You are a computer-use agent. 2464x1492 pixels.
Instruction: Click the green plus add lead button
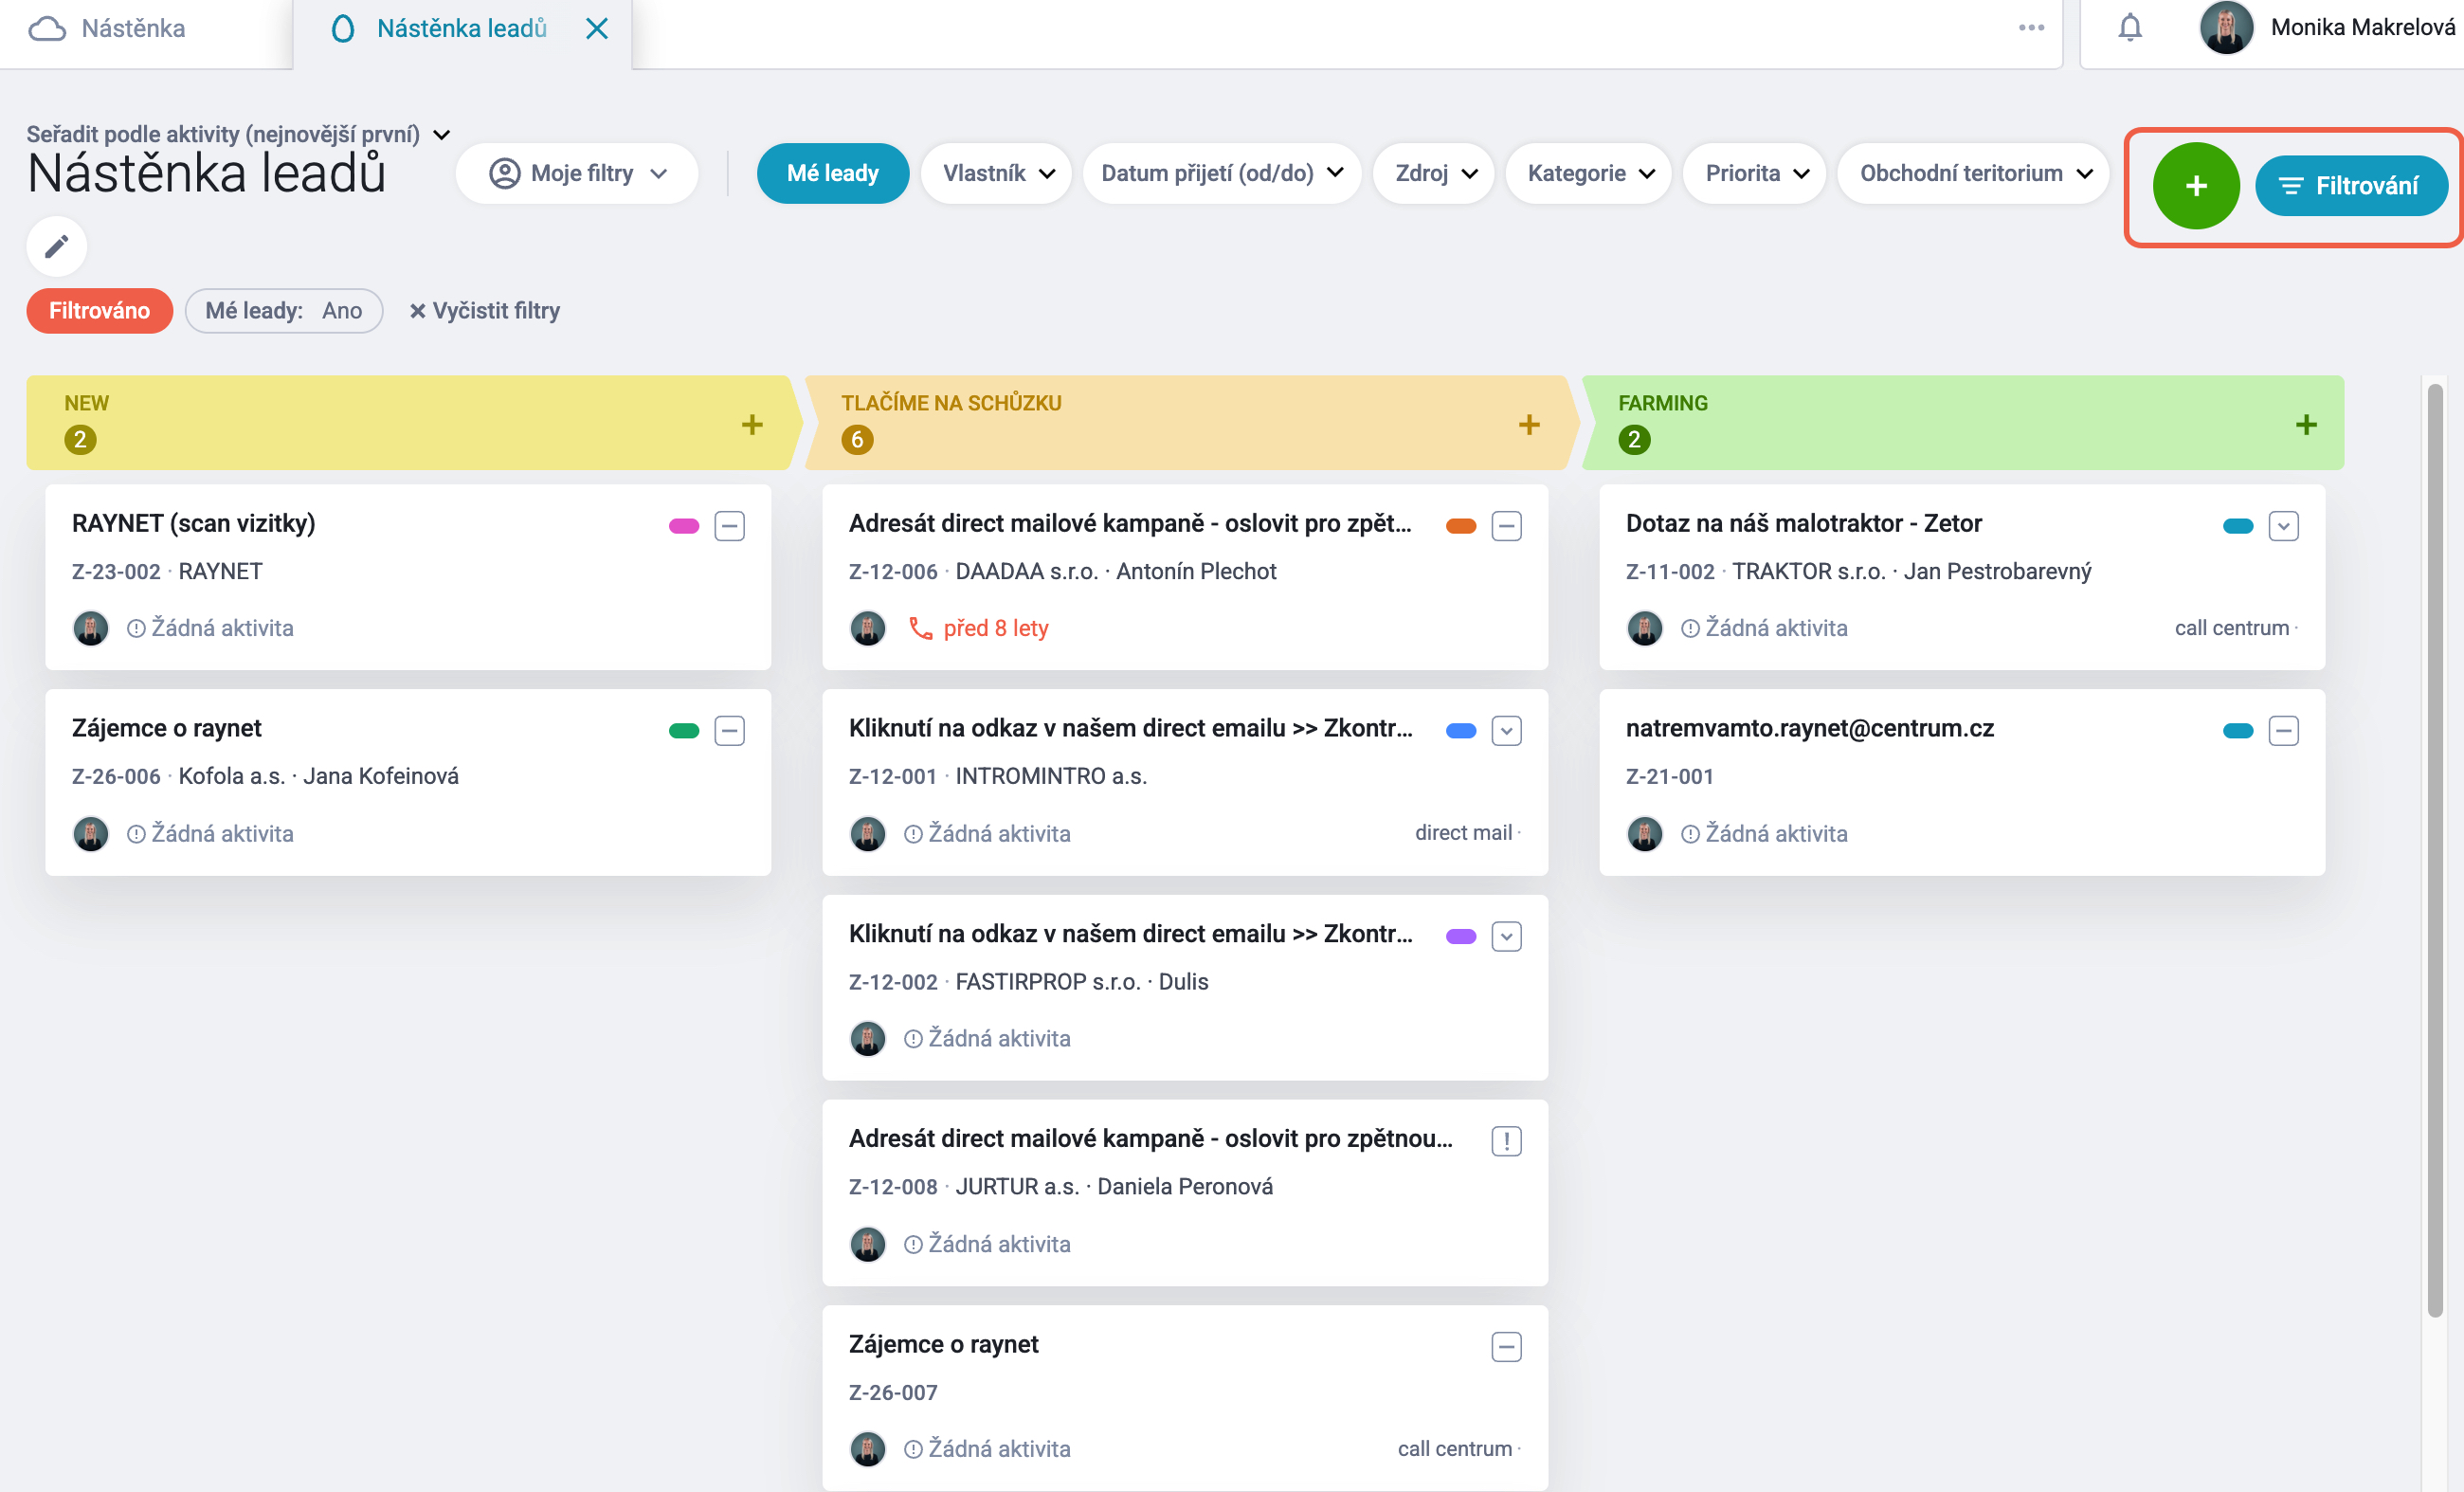tap(2195, 186)
